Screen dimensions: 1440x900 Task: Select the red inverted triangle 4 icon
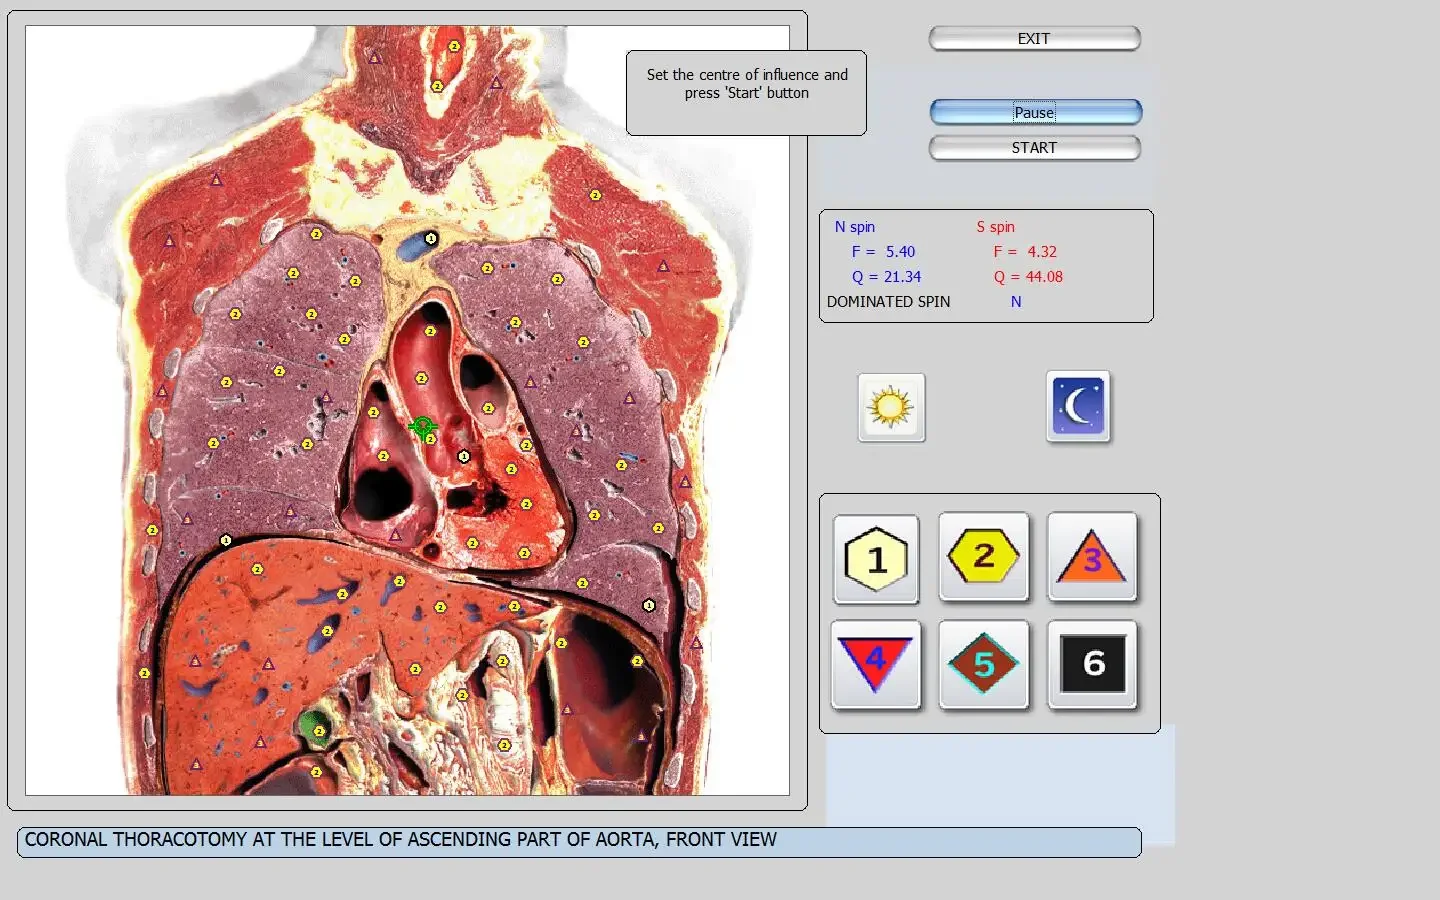tap(876, 665)
